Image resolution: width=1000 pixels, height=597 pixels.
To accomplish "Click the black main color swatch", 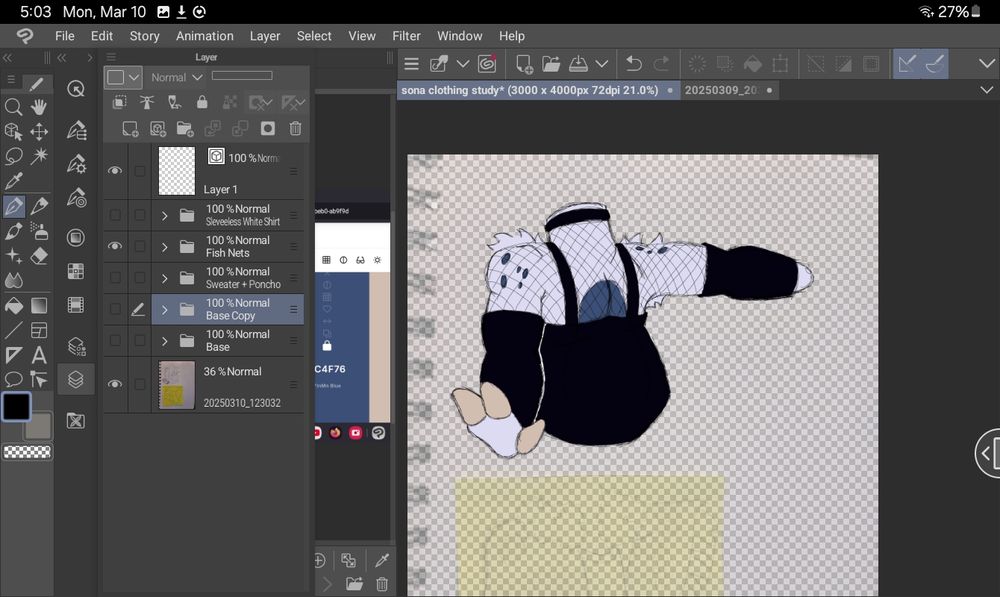I will click(16, 406).
